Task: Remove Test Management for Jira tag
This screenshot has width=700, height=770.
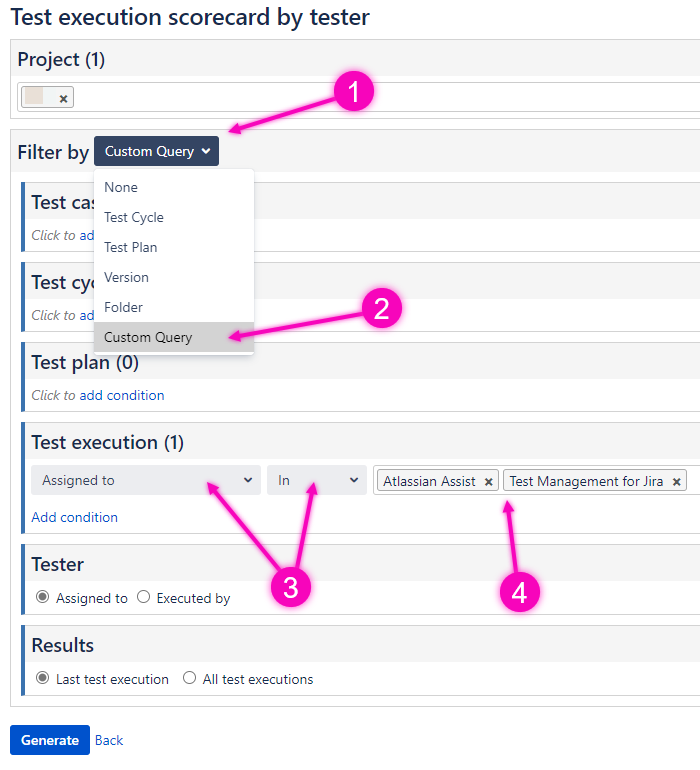Action: click(676, 482)
